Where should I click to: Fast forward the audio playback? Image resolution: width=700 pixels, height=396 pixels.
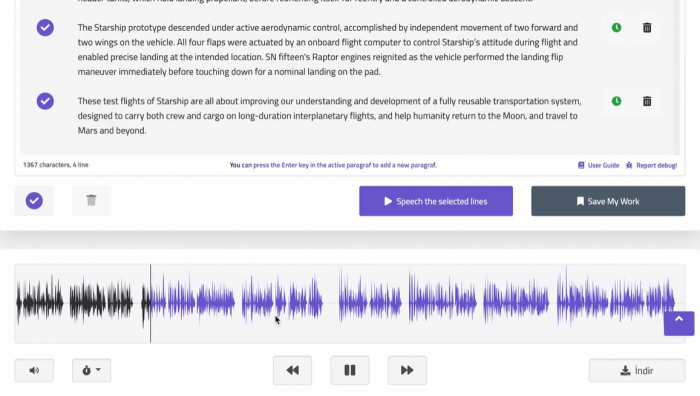(x=407, y=370)
